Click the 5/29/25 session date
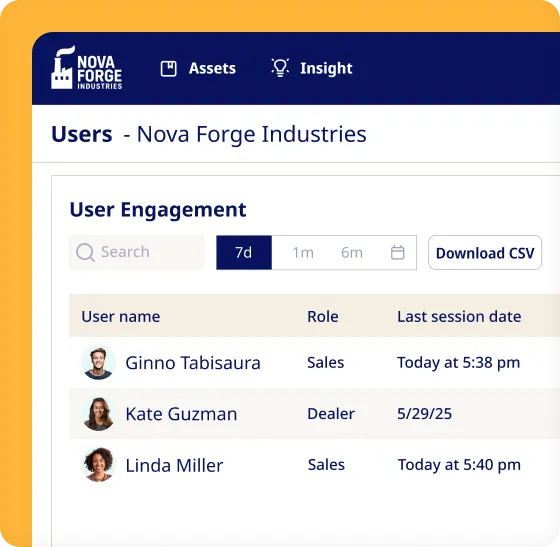The image size is (560, 547). (425, 414)
